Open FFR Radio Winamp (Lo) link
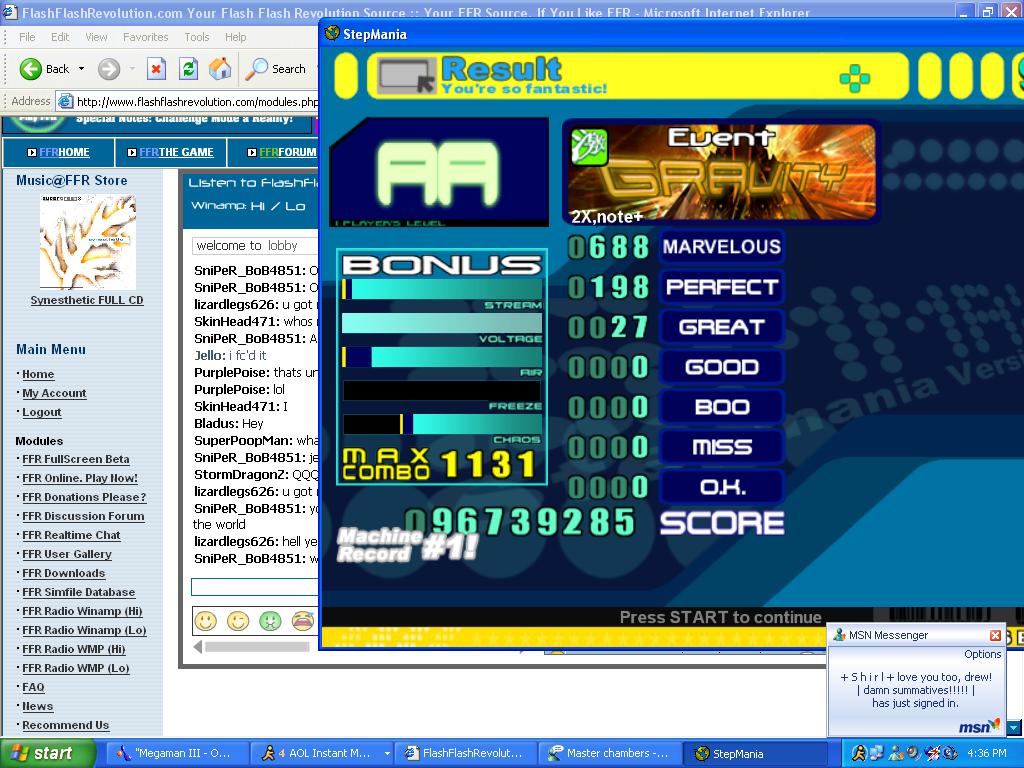 click(84, 630)
